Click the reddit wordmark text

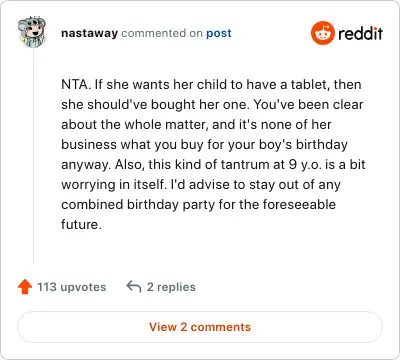tap(360, 33)
